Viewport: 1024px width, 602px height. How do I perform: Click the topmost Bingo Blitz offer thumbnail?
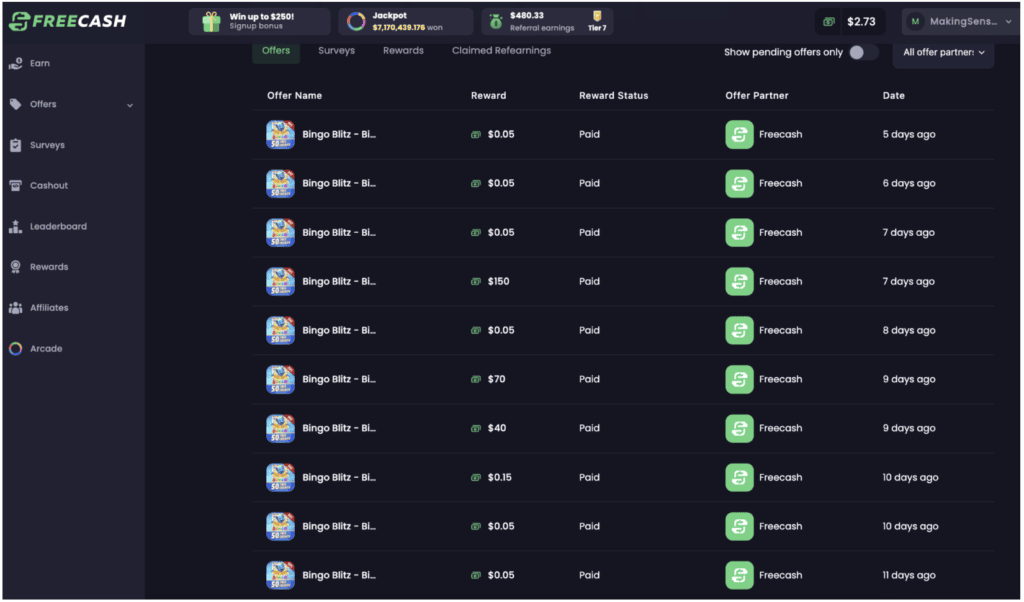[x=279, y=133]
